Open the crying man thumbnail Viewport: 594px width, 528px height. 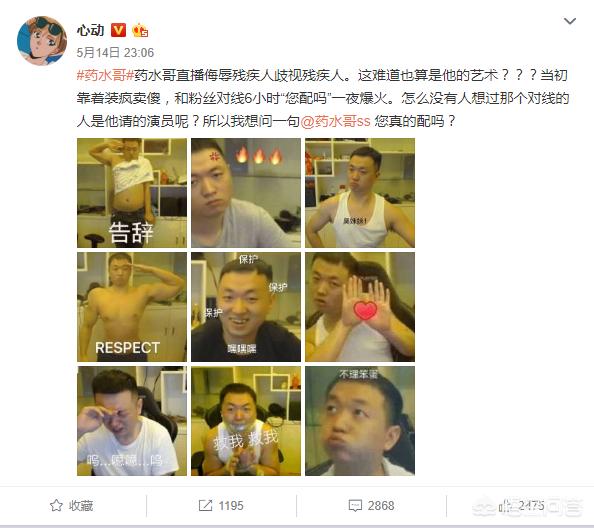(x=132, y=421)
